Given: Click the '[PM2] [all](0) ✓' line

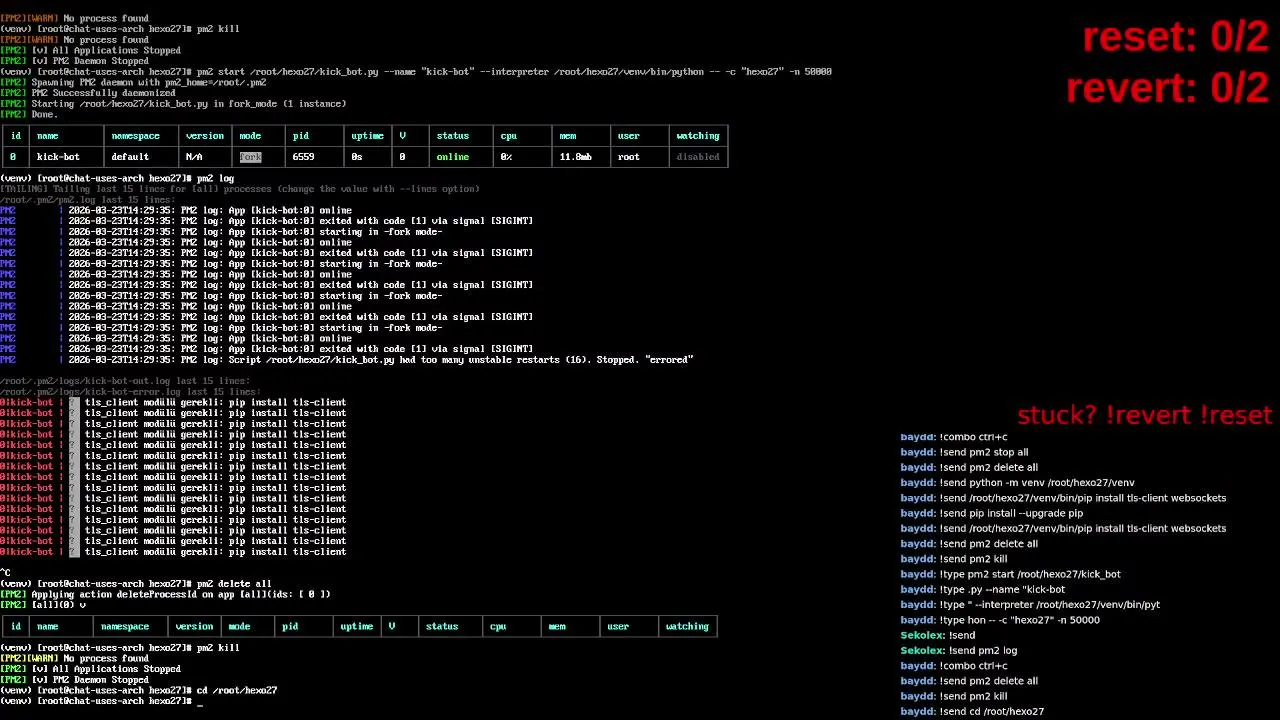Looking at the screenshot, I should click(x=43, y=605).
